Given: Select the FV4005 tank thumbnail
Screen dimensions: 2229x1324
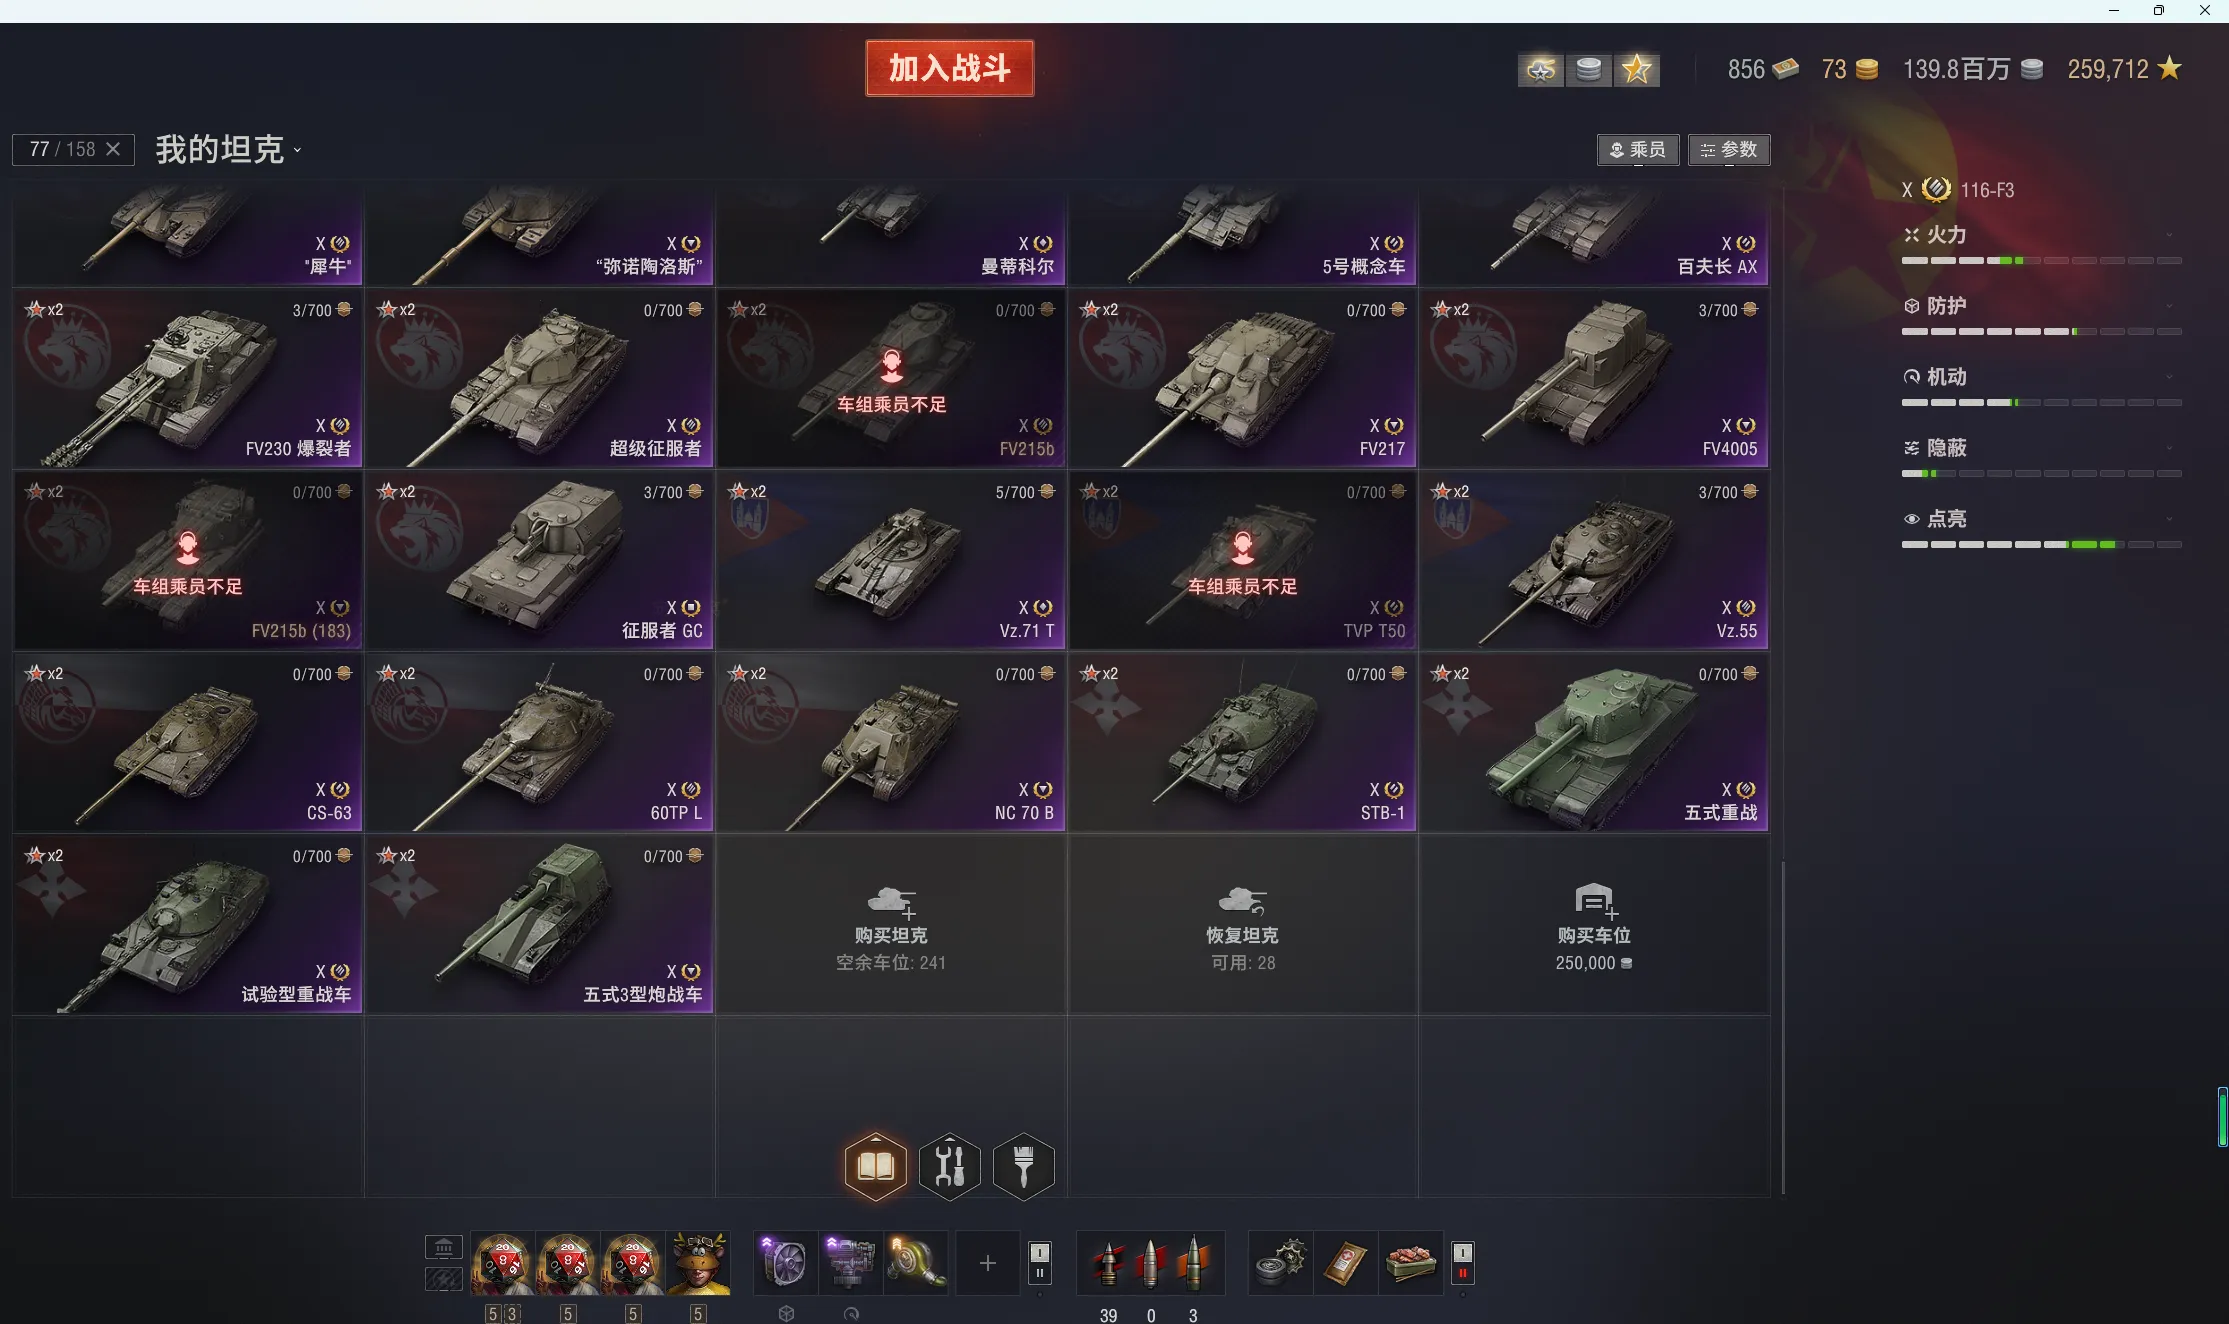Looking at the screenshot, I should [x=1594, y=379].
